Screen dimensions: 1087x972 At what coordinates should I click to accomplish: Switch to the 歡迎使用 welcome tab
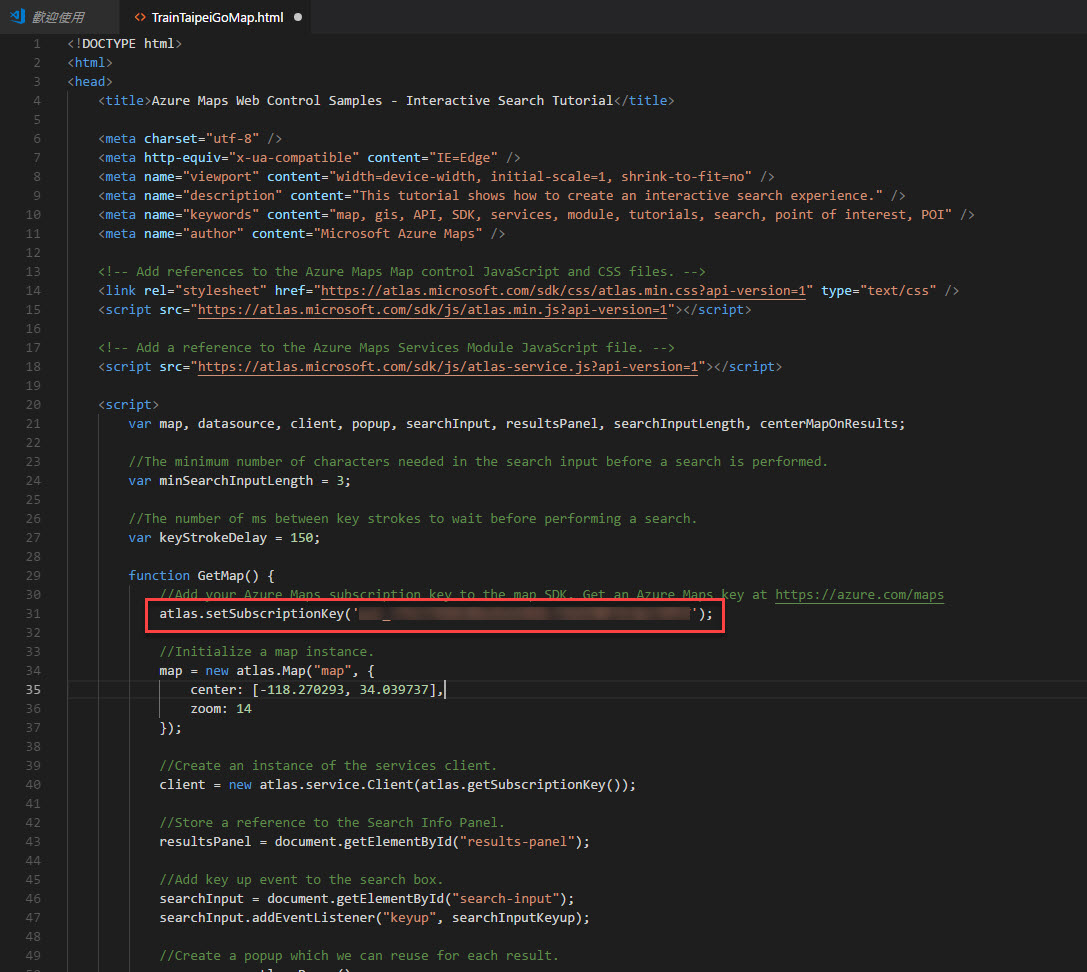59,17
